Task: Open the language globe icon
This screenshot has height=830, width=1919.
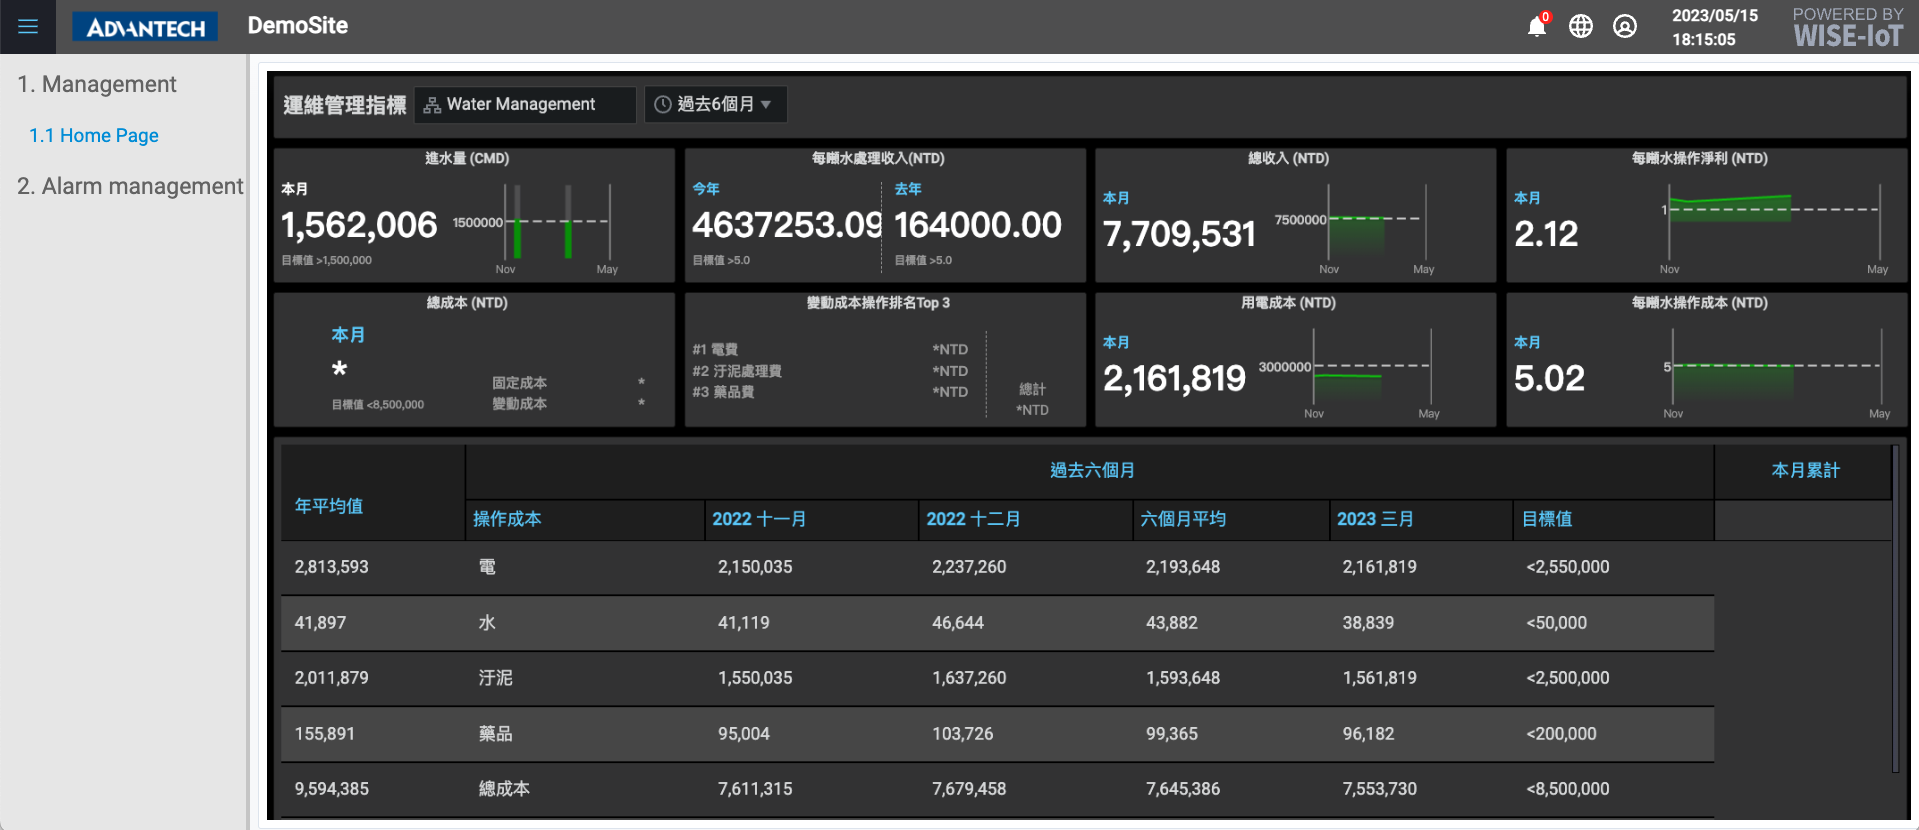Action: (x=1581, y=27)
